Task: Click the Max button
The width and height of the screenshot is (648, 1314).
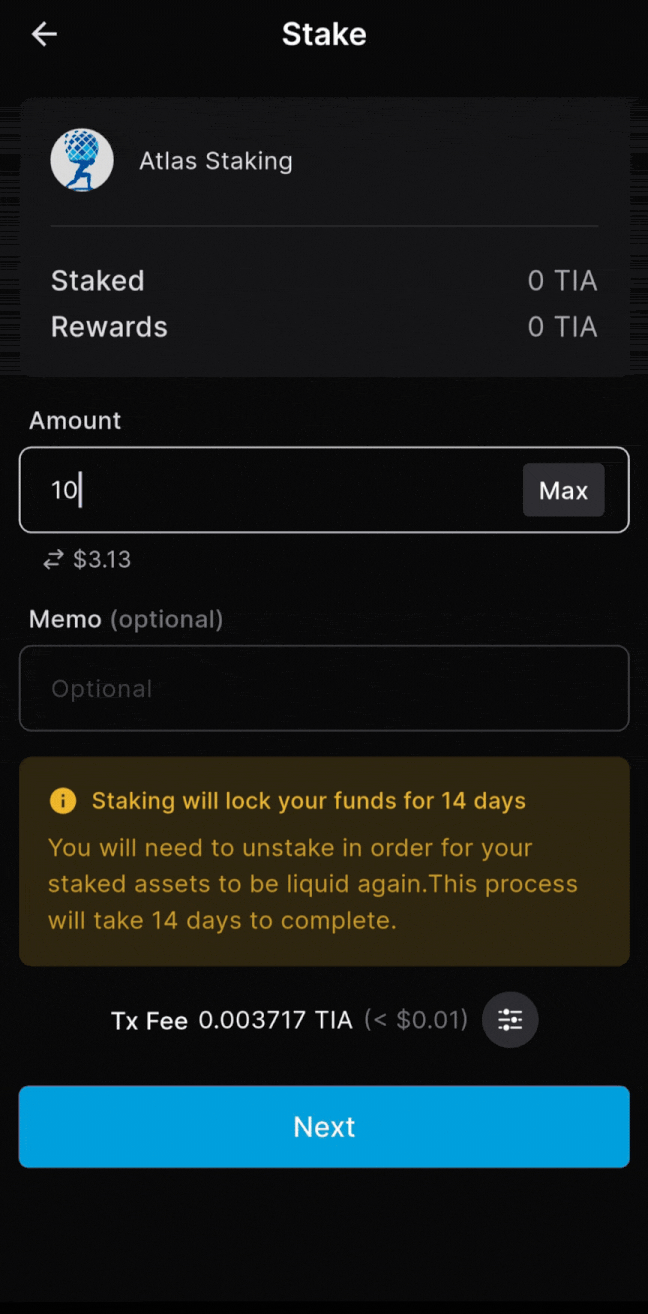Action: (563, 490)
